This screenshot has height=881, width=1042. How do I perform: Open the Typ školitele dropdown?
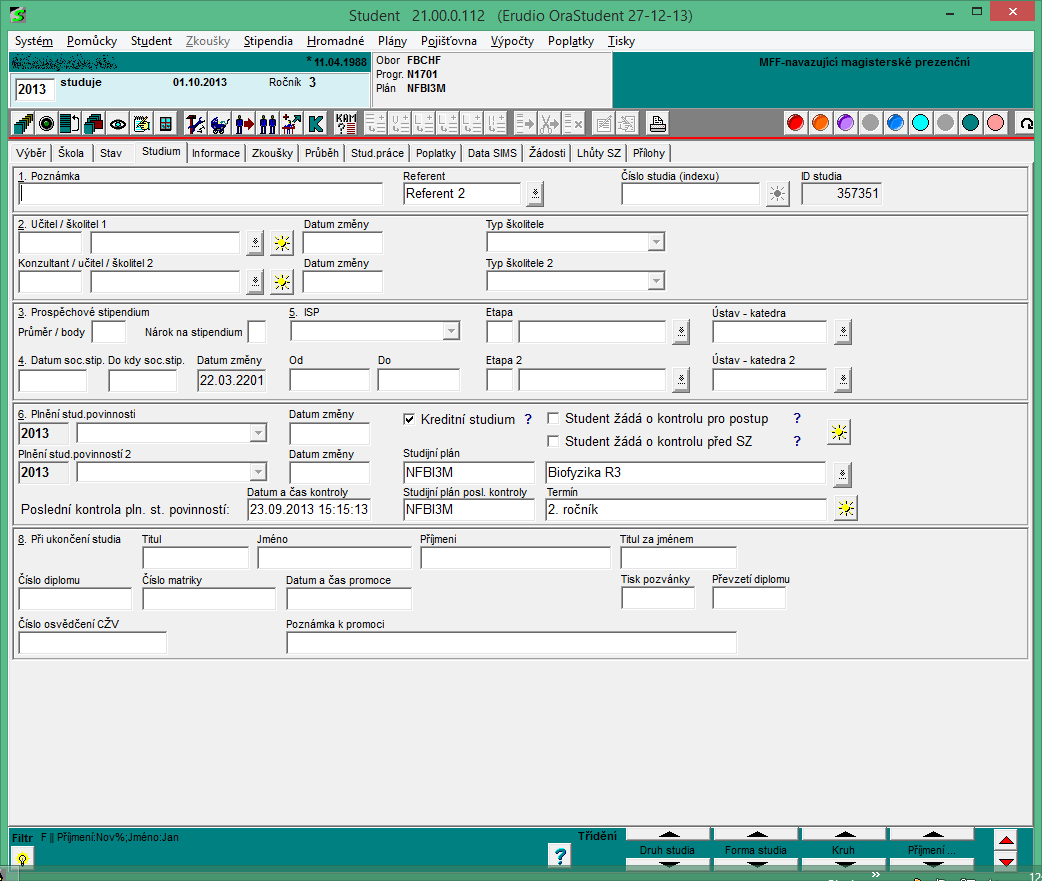click(x=656, y=242)
